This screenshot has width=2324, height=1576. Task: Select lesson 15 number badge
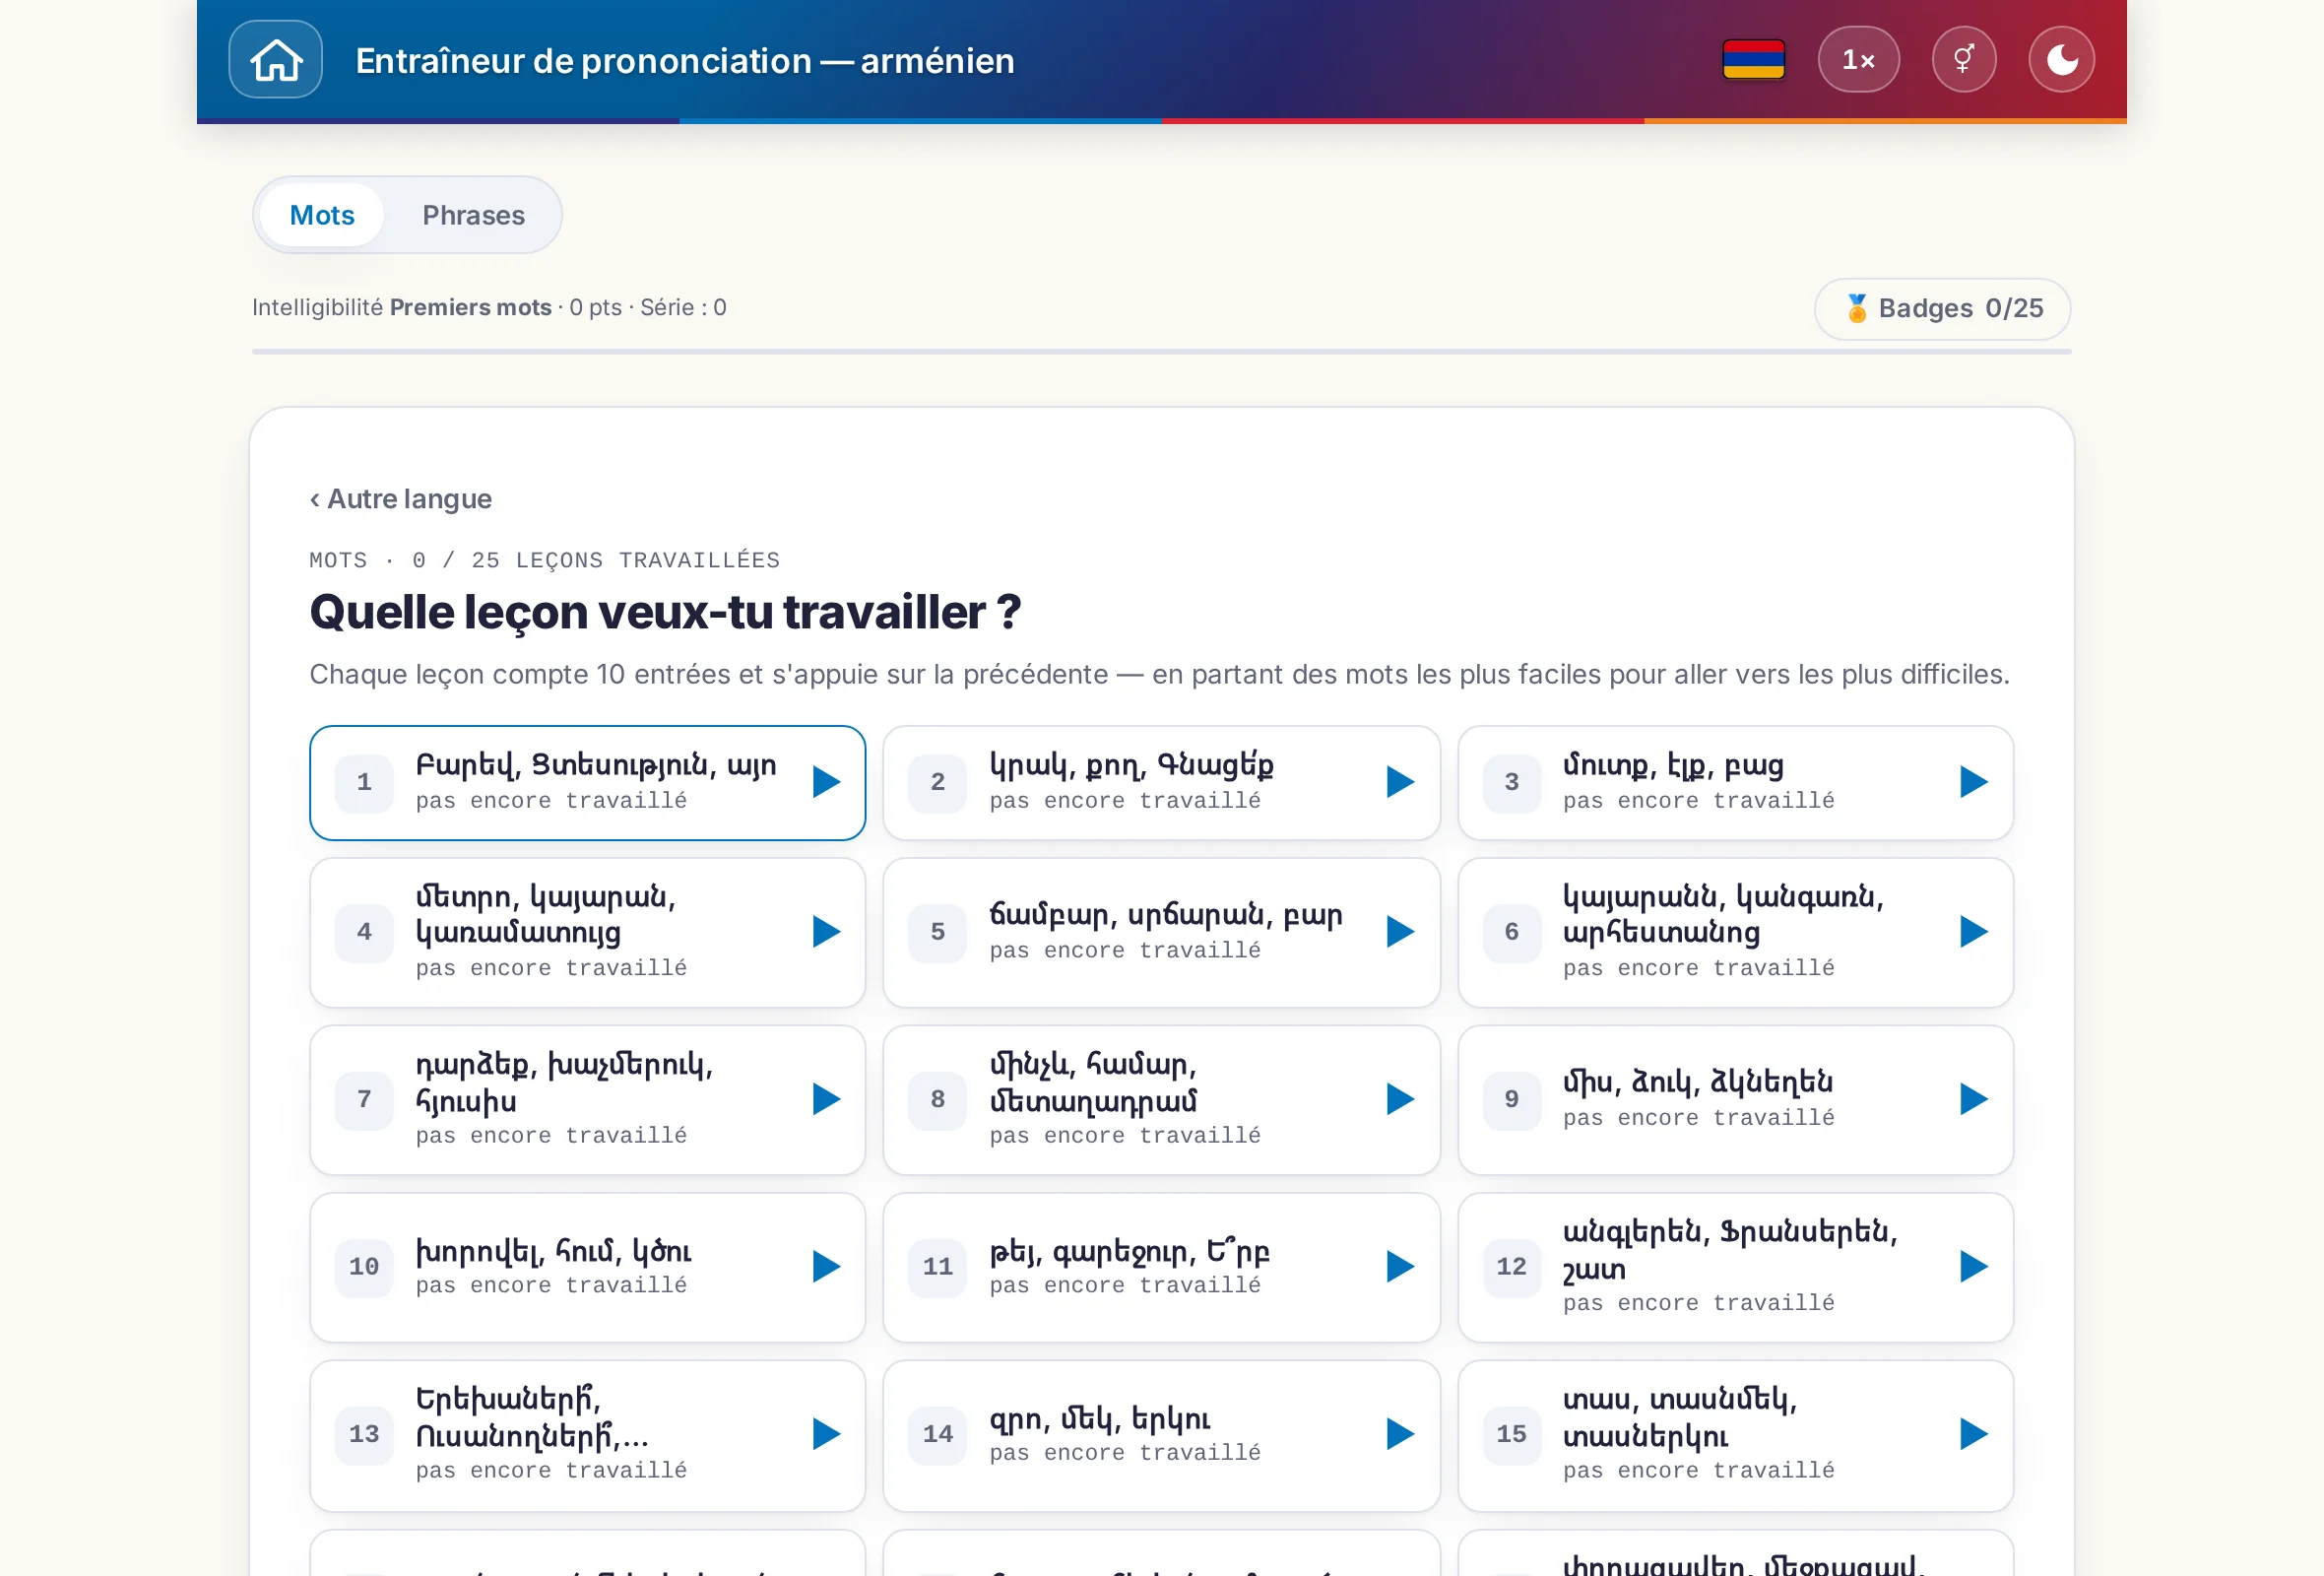coord(1511,1434)
